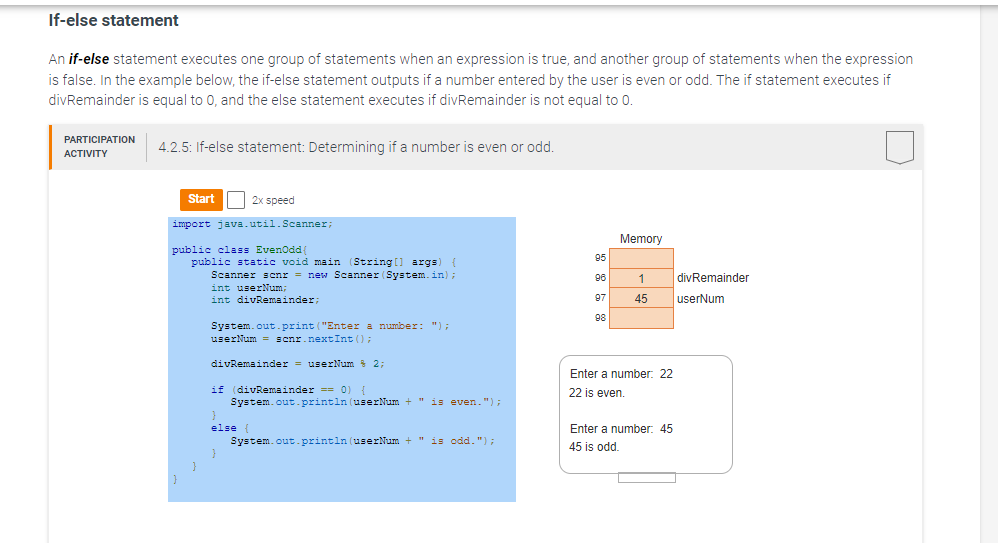Click the 'userNum = scnr.nextInt();' line
Screen dimensions: 998x543
292,339
